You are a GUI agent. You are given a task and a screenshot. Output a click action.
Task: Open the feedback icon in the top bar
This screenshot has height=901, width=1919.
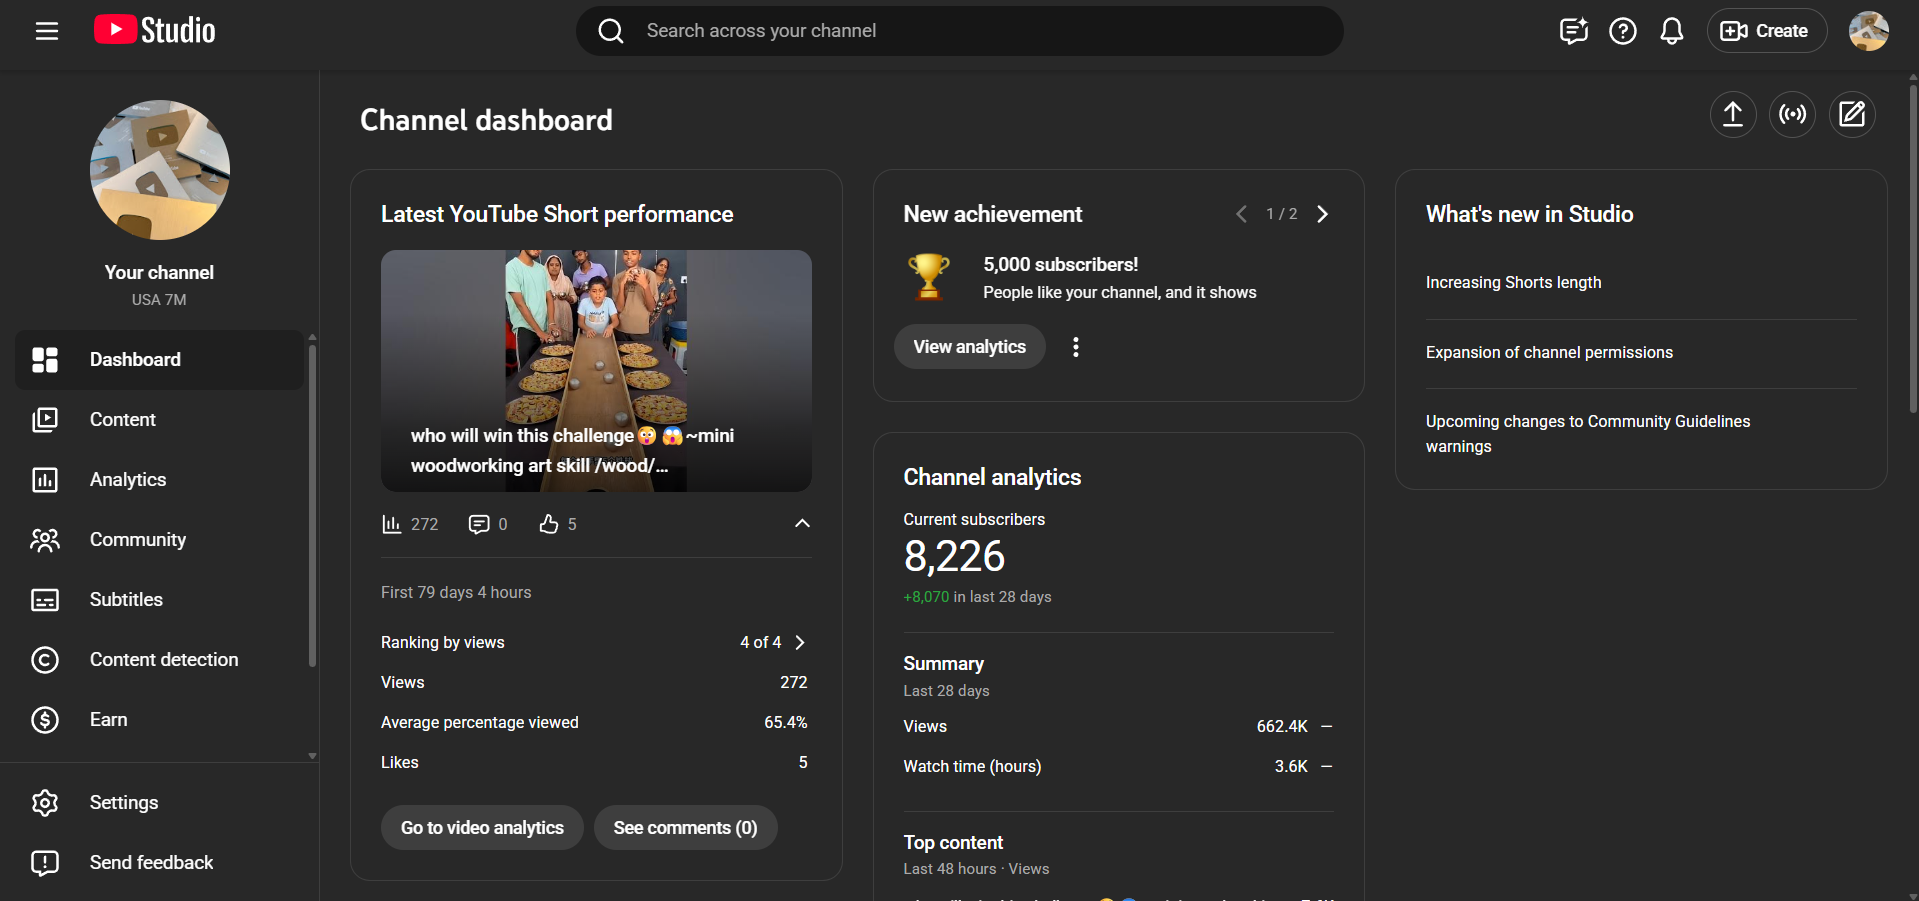(x=1573, y=31)
